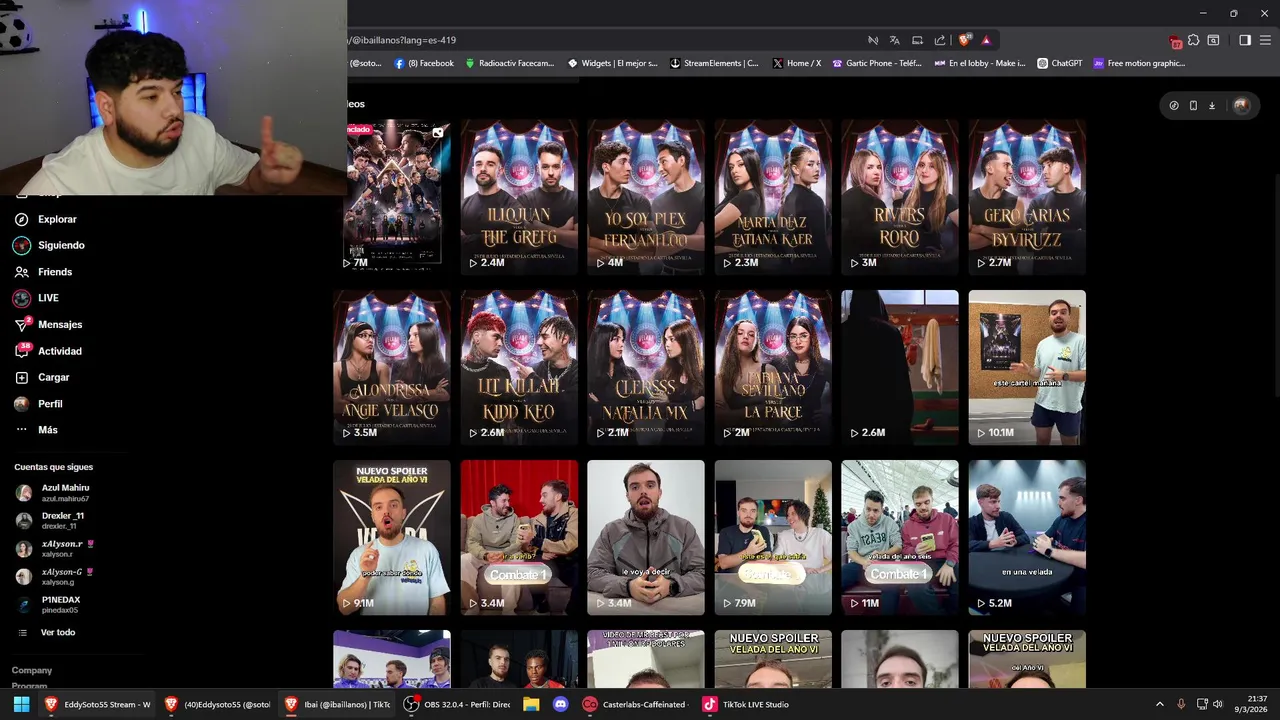1280x720 pixels.
Task: Open the profile avatar at top right
Action: coord(1241,105)
